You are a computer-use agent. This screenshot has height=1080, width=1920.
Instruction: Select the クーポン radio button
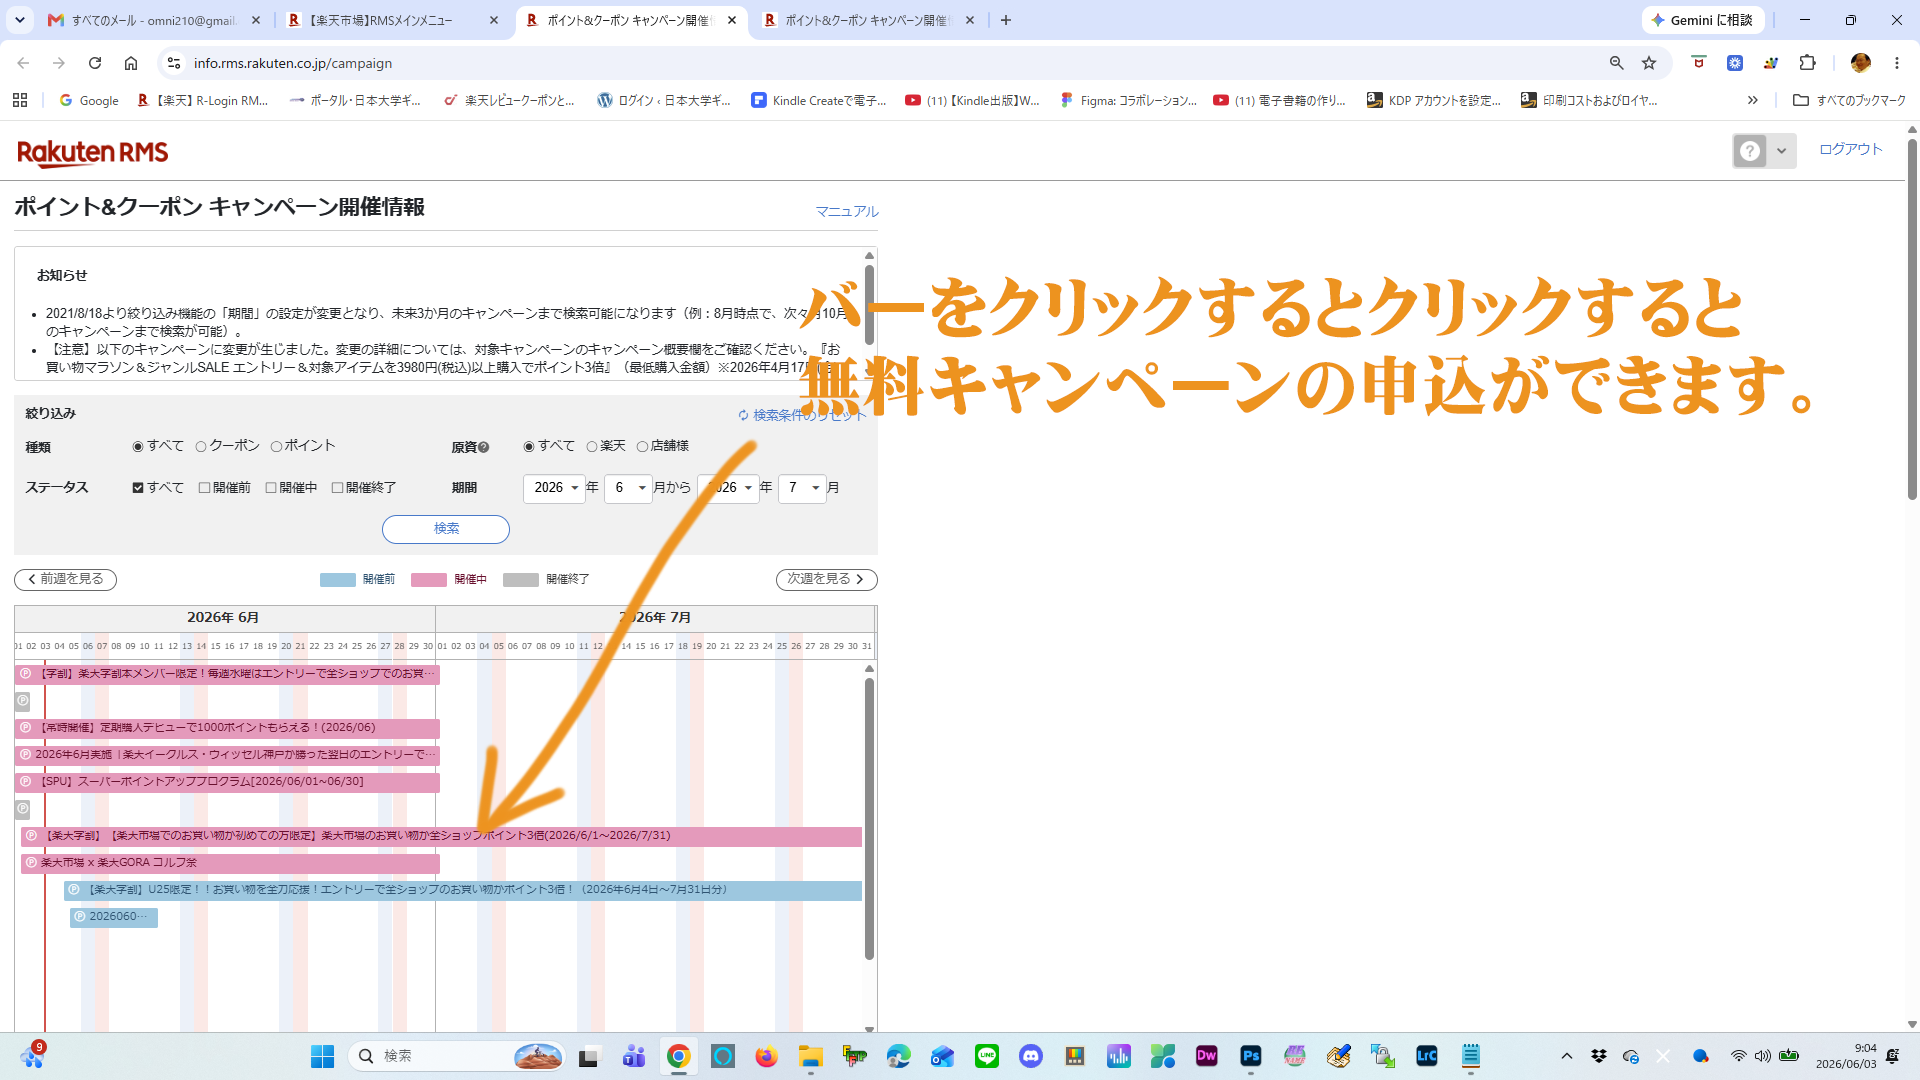[x=201, y=447]
